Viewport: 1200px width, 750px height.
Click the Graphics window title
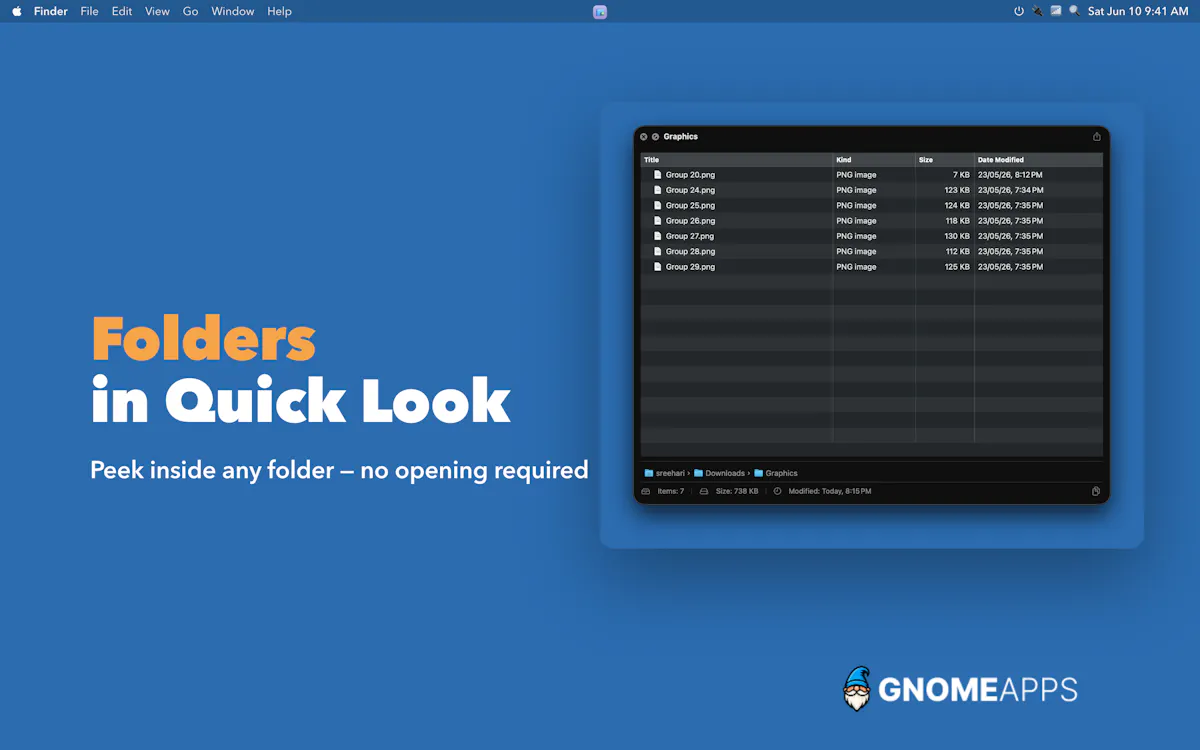click(681, 137)
